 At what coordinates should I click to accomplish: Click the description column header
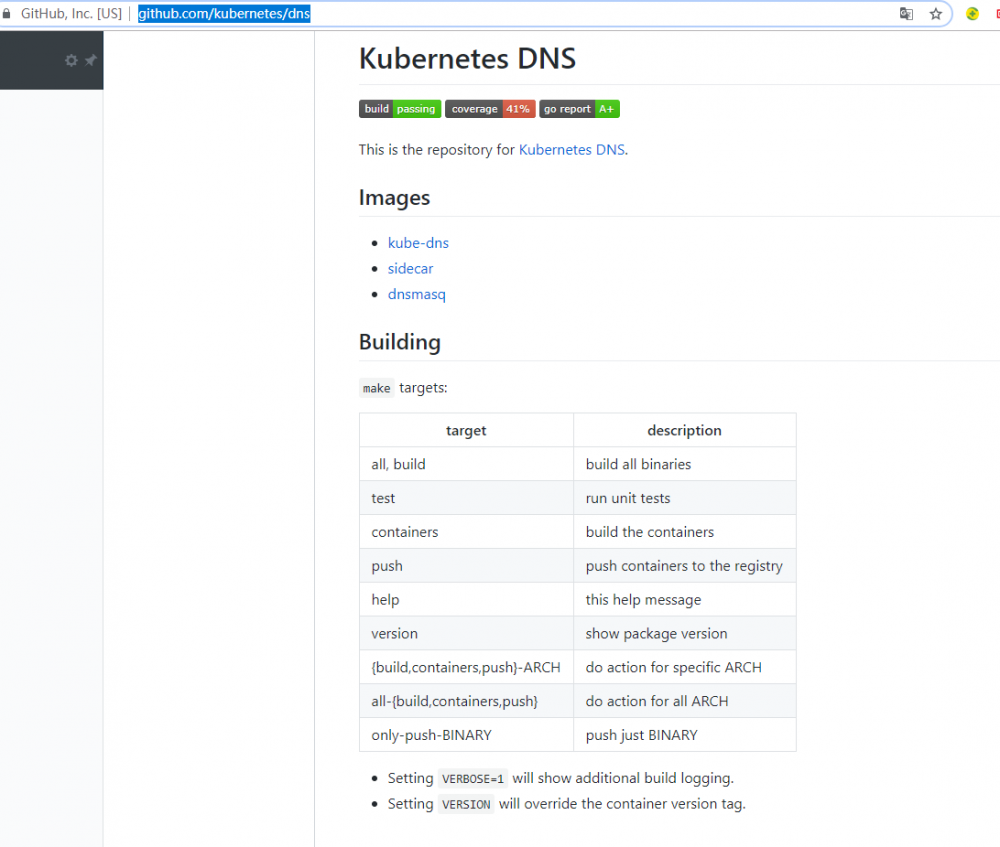pos(684,430)
